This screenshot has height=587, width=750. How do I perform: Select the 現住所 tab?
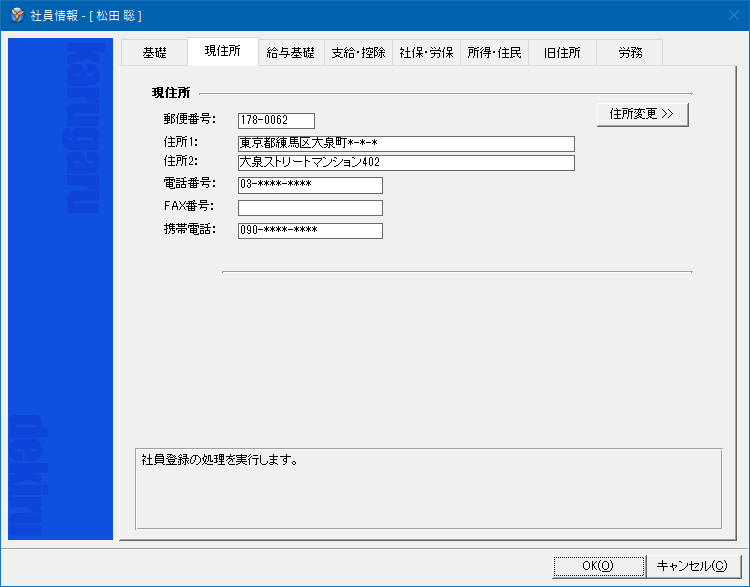click(x=222, y=51)
